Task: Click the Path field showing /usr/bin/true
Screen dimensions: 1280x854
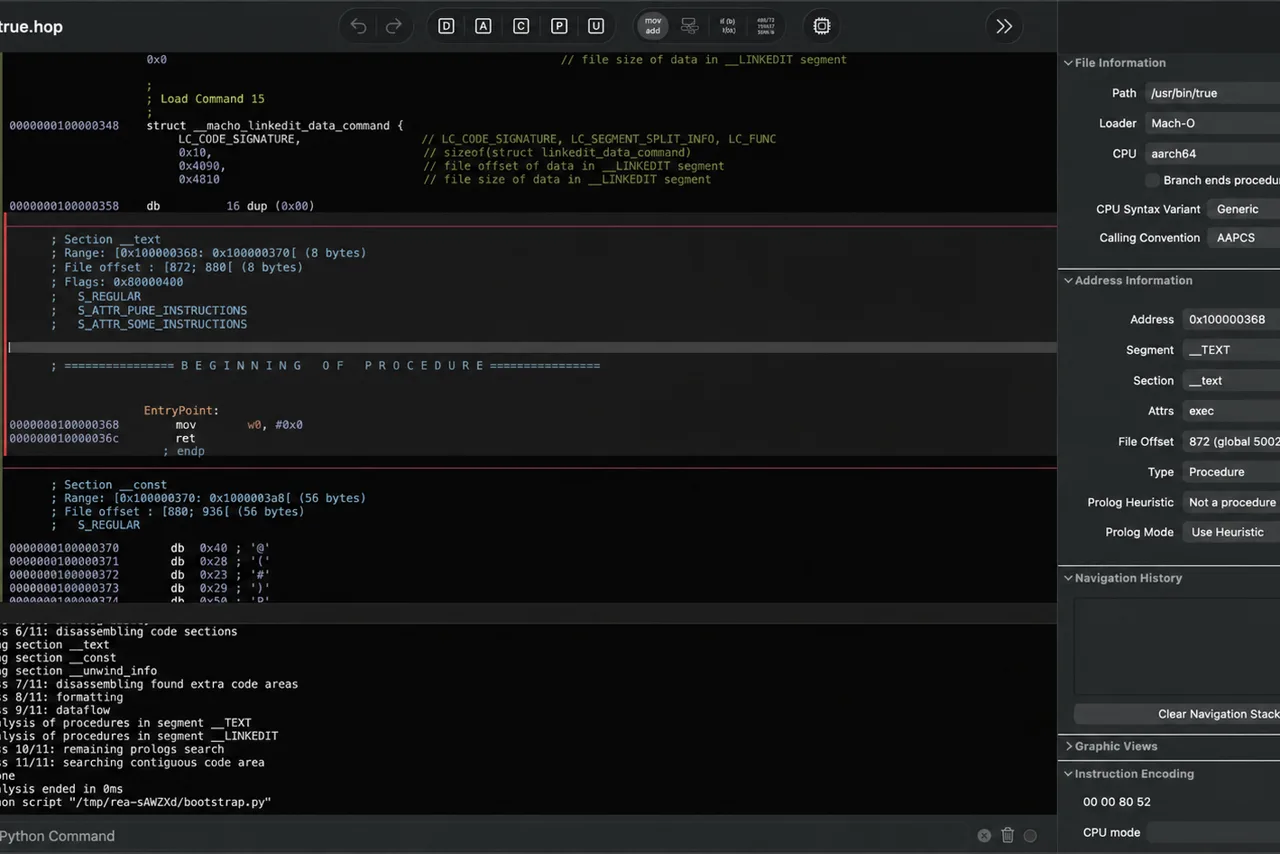Action: pyautogui.click(x=1212, y=93)
